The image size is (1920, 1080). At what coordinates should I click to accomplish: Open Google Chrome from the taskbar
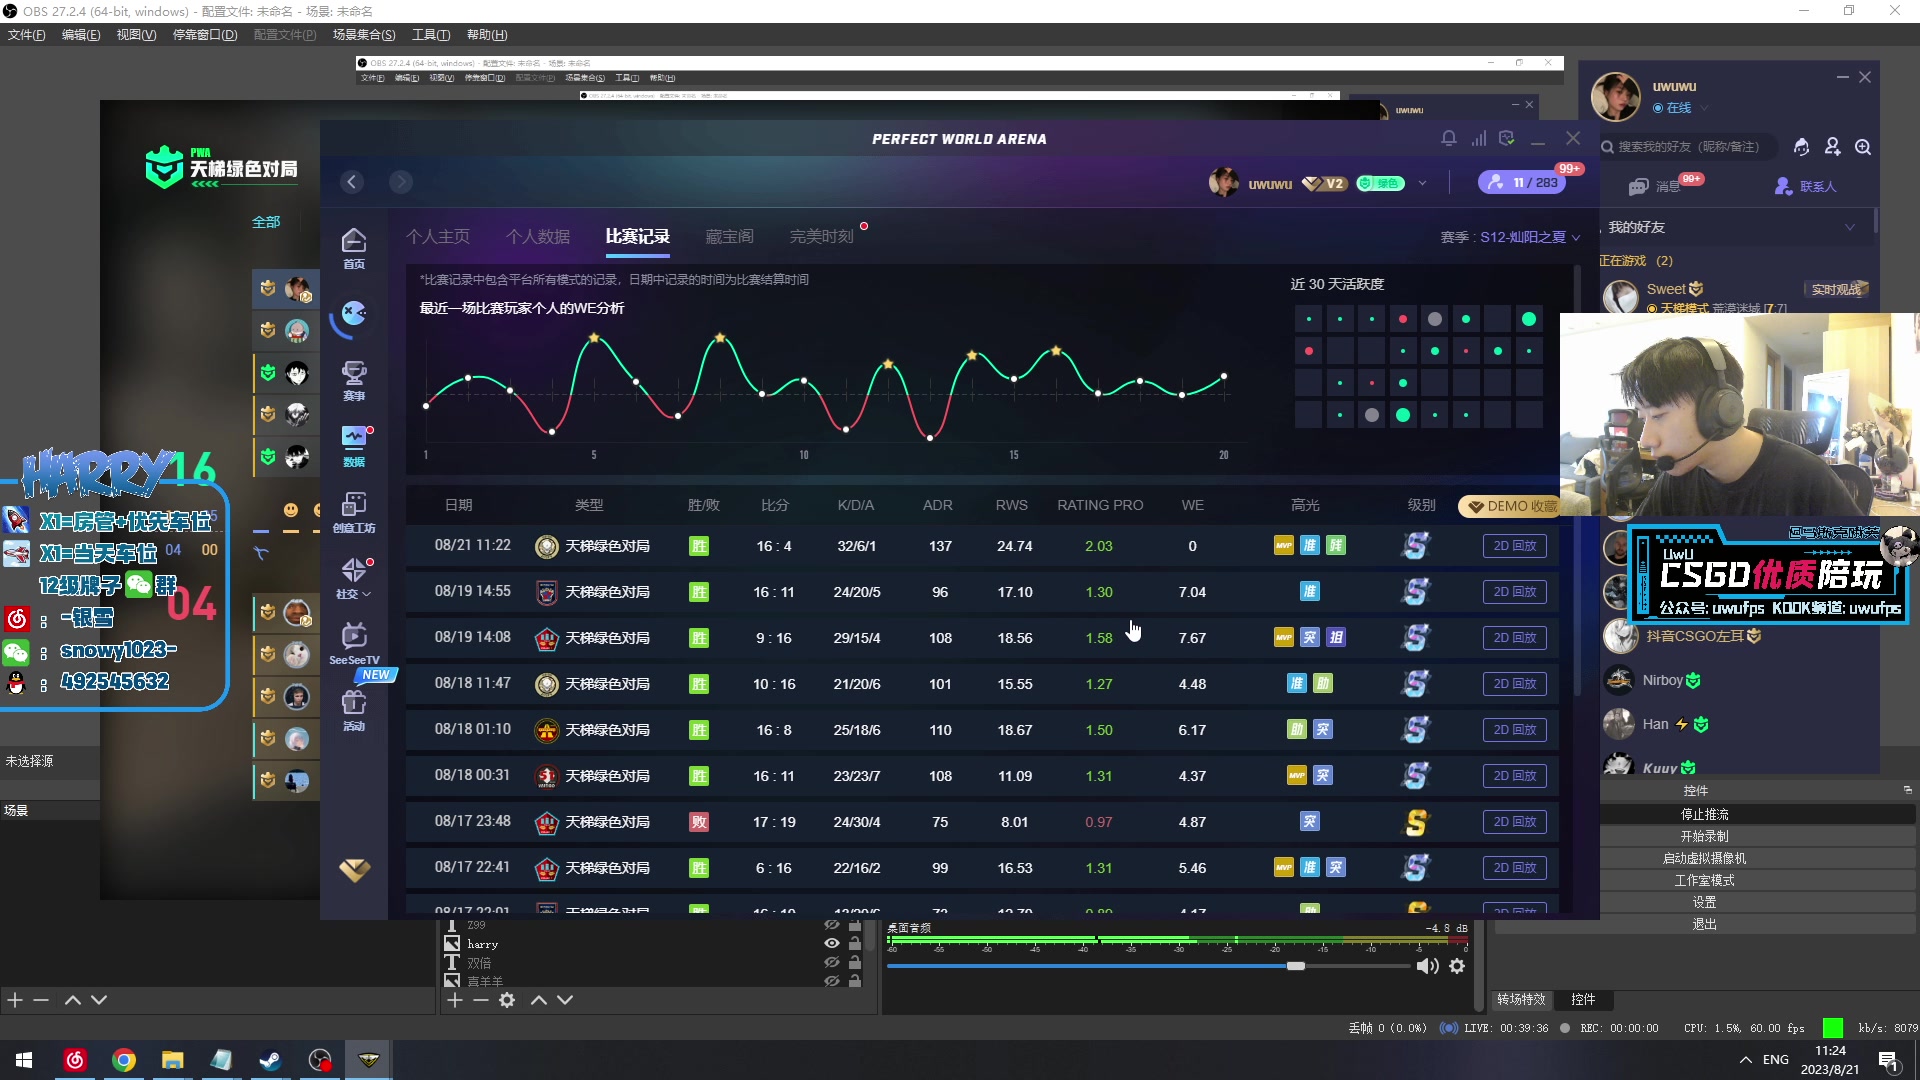[124, 1060]
